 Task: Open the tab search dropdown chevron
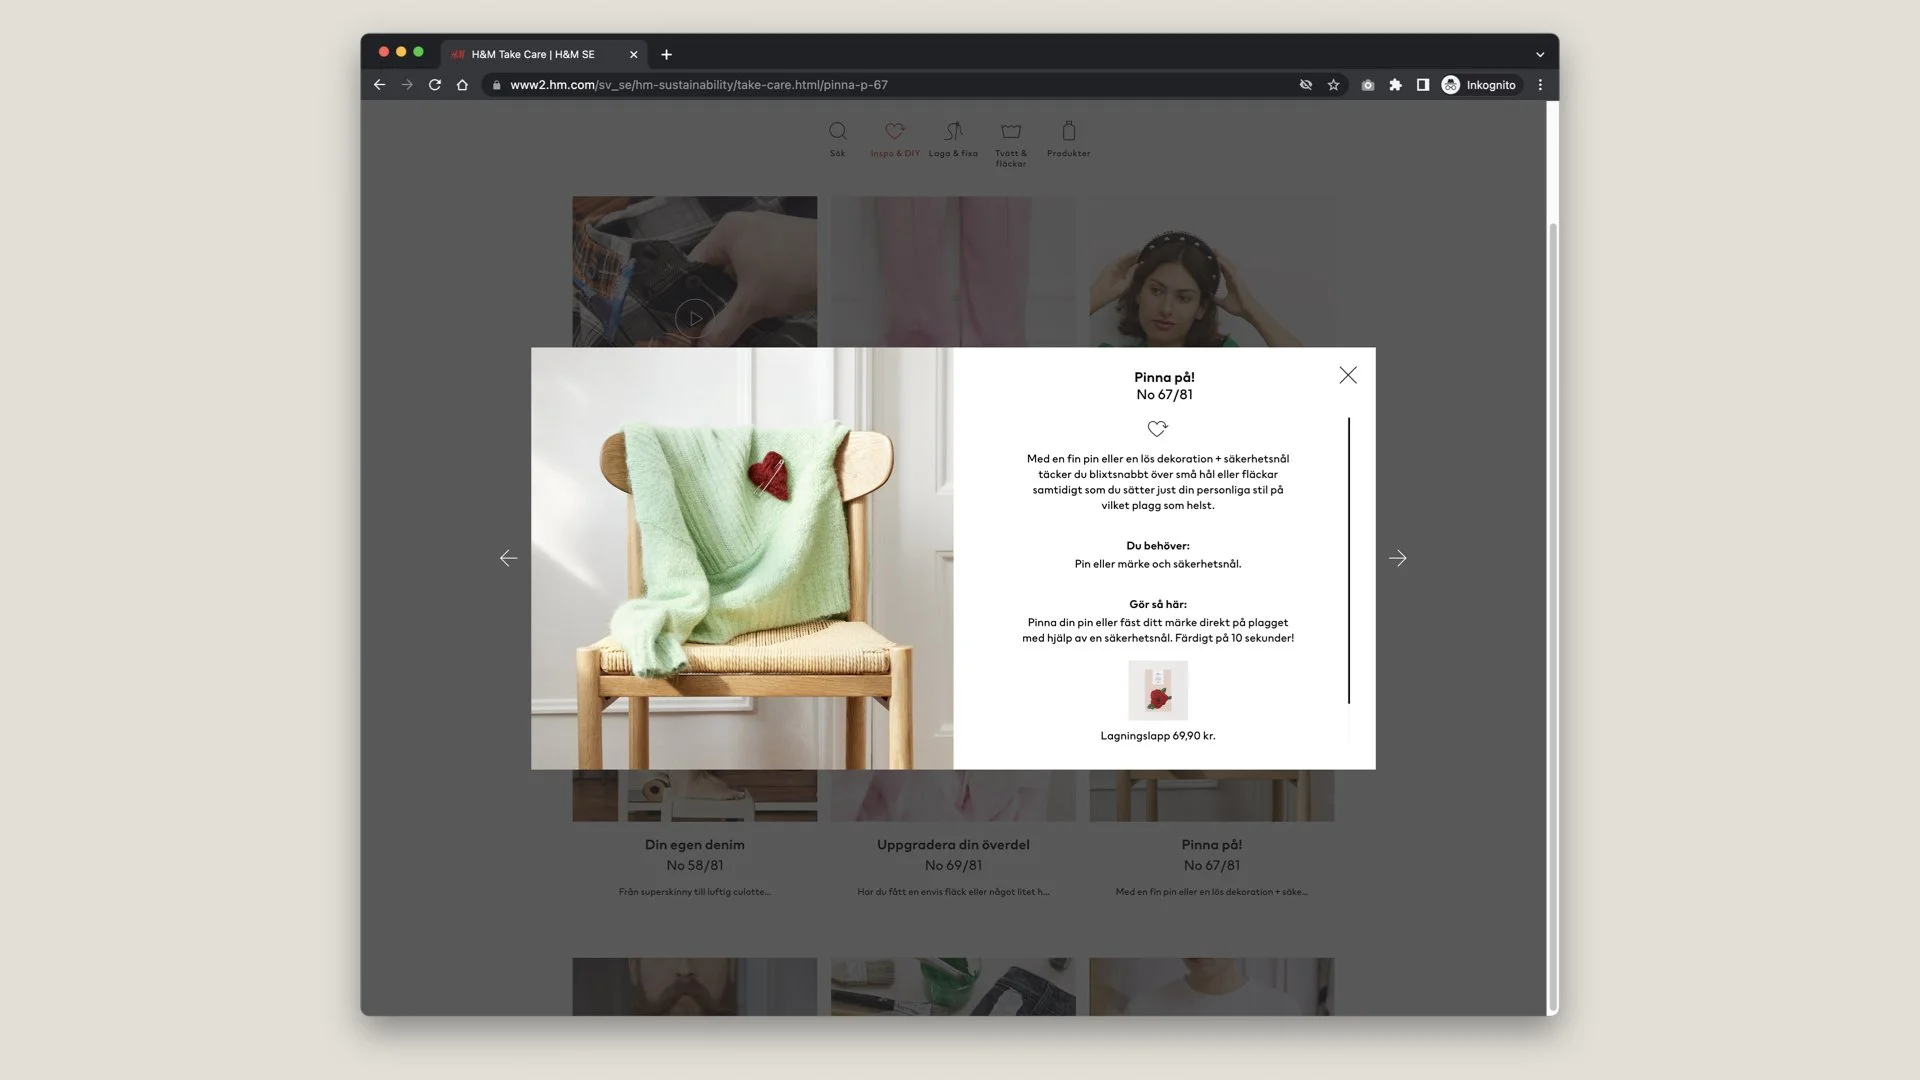coord(1540,55)
